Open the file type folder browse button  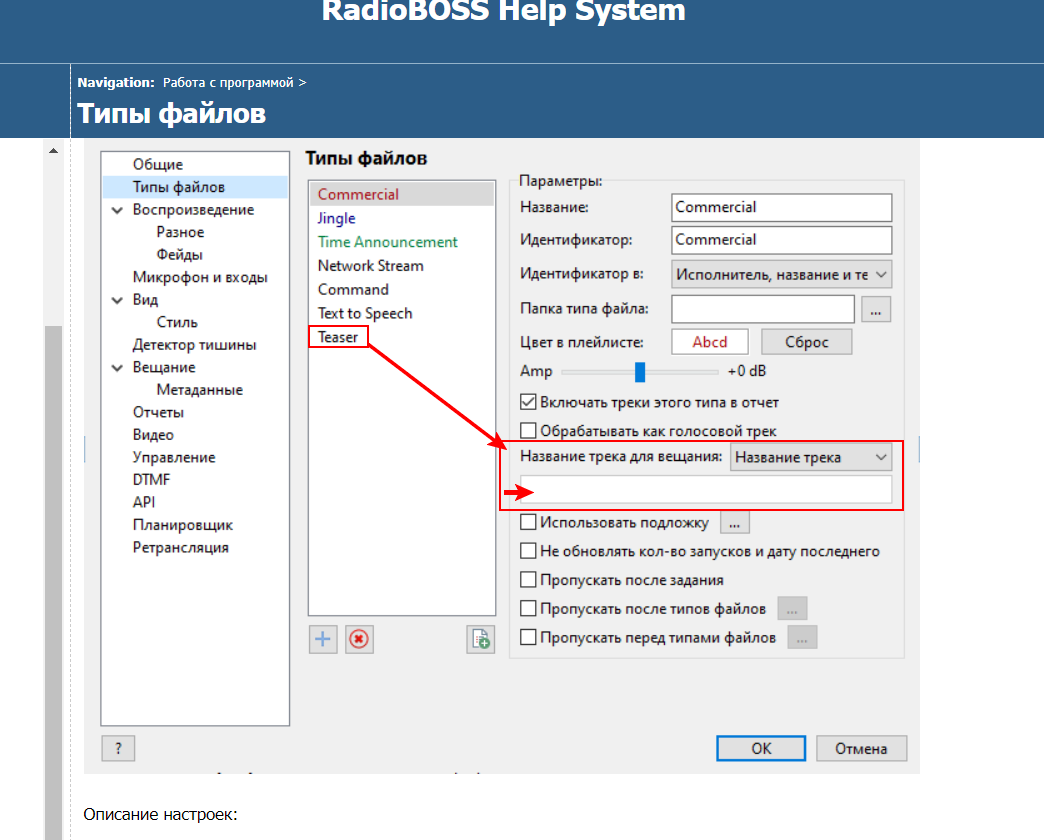(876, 310)
